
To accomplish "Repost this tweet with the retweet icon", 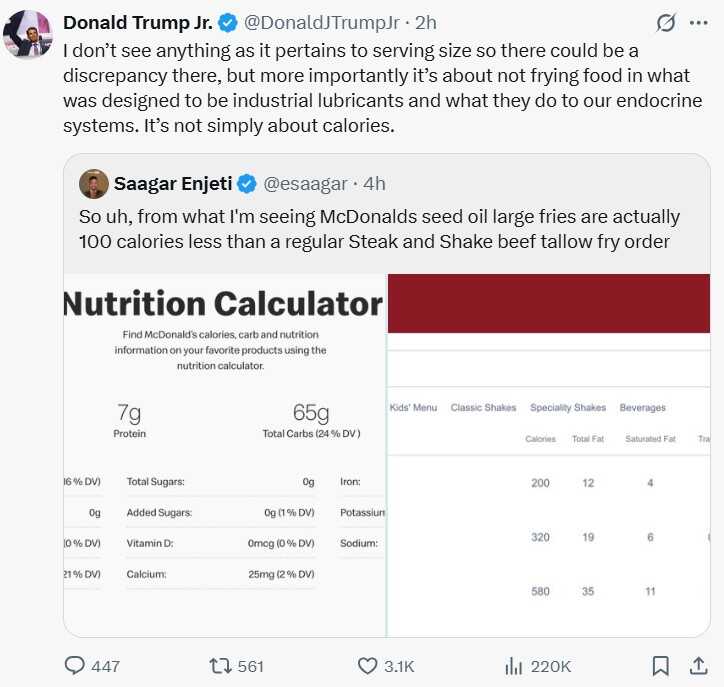I will pos(218,665).
